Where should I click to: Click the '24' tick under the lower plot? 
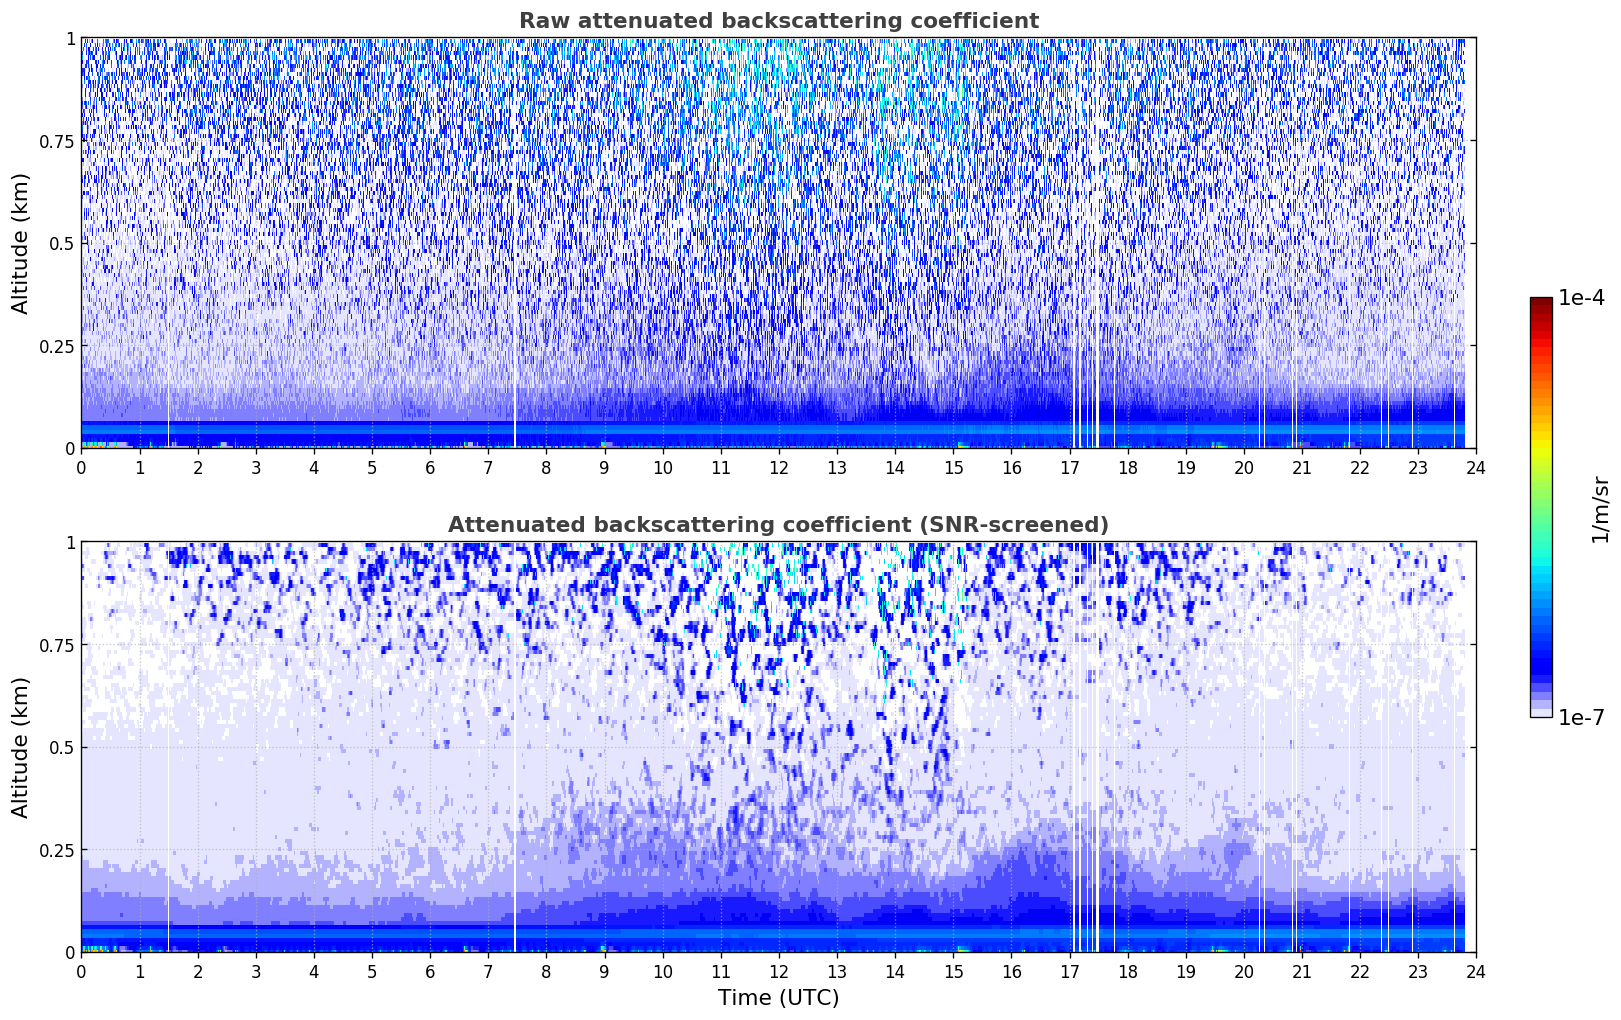pos(1476,972)
